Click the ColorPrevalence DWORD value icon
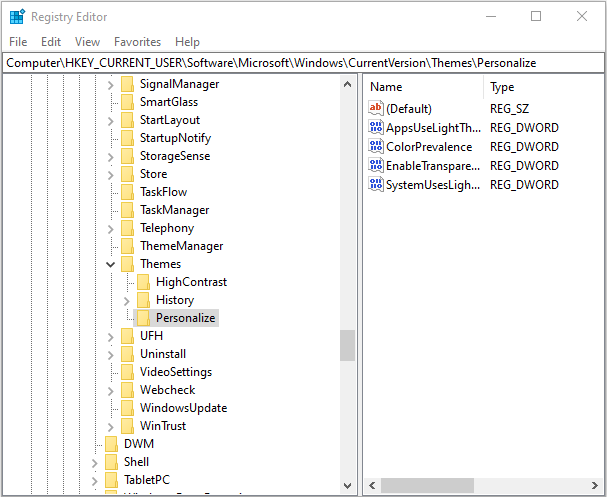This screenshot has width=607, height=497. [376, 147]
